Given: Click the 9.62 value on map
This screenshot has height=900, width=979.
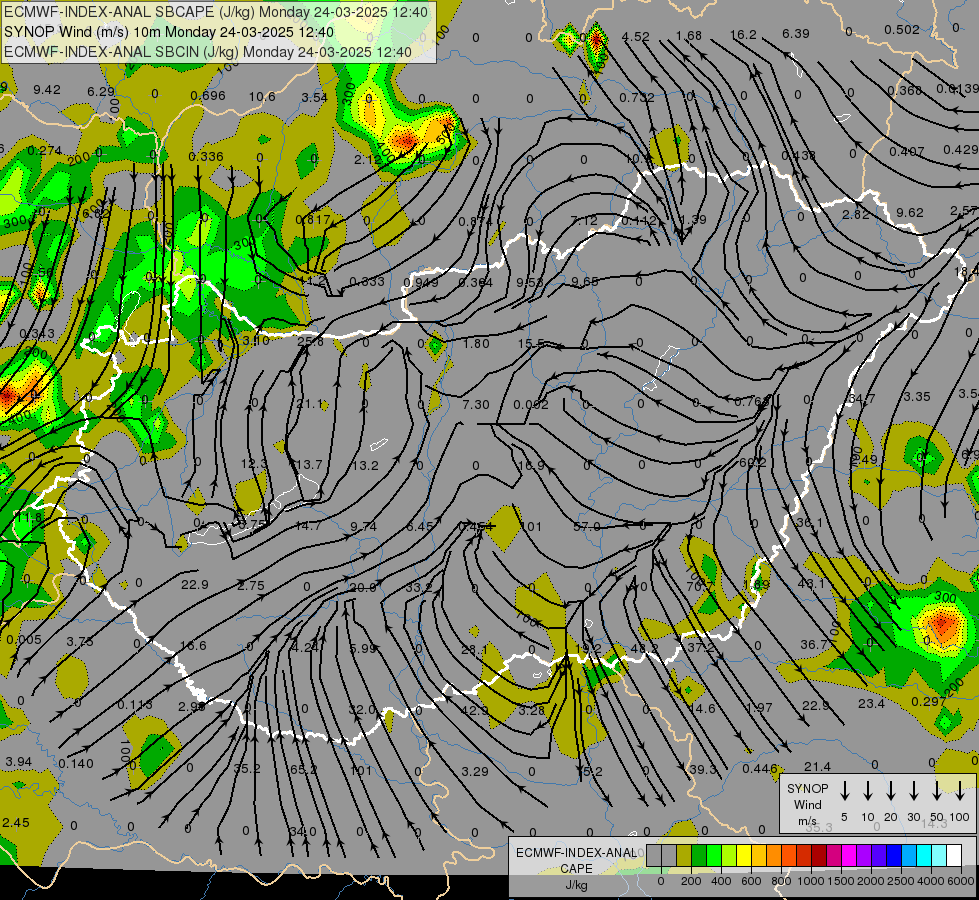Looking at the screenshot, I should click(x=910, y=212).
